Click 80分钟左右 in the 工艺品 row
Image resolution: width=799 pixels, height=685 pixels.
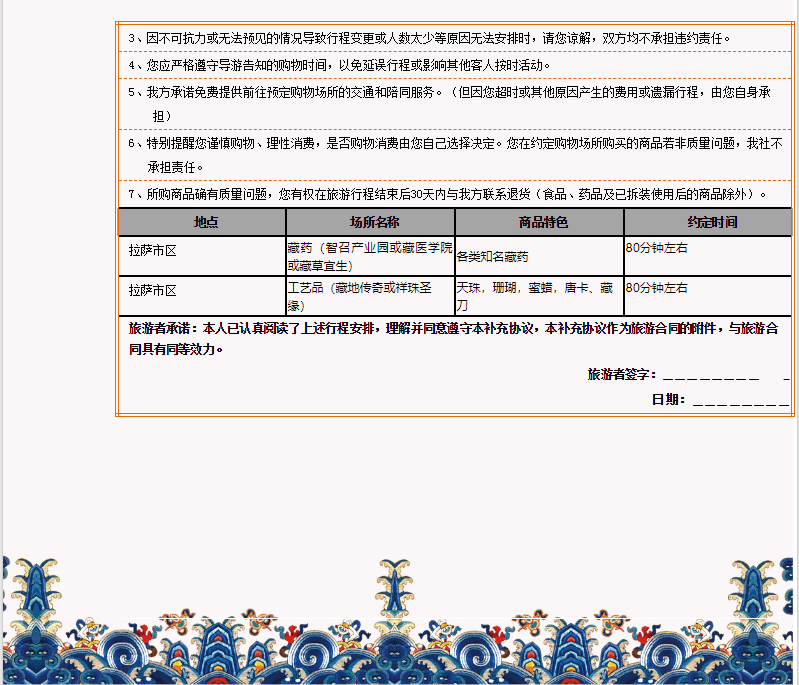(x=657, y=288)
